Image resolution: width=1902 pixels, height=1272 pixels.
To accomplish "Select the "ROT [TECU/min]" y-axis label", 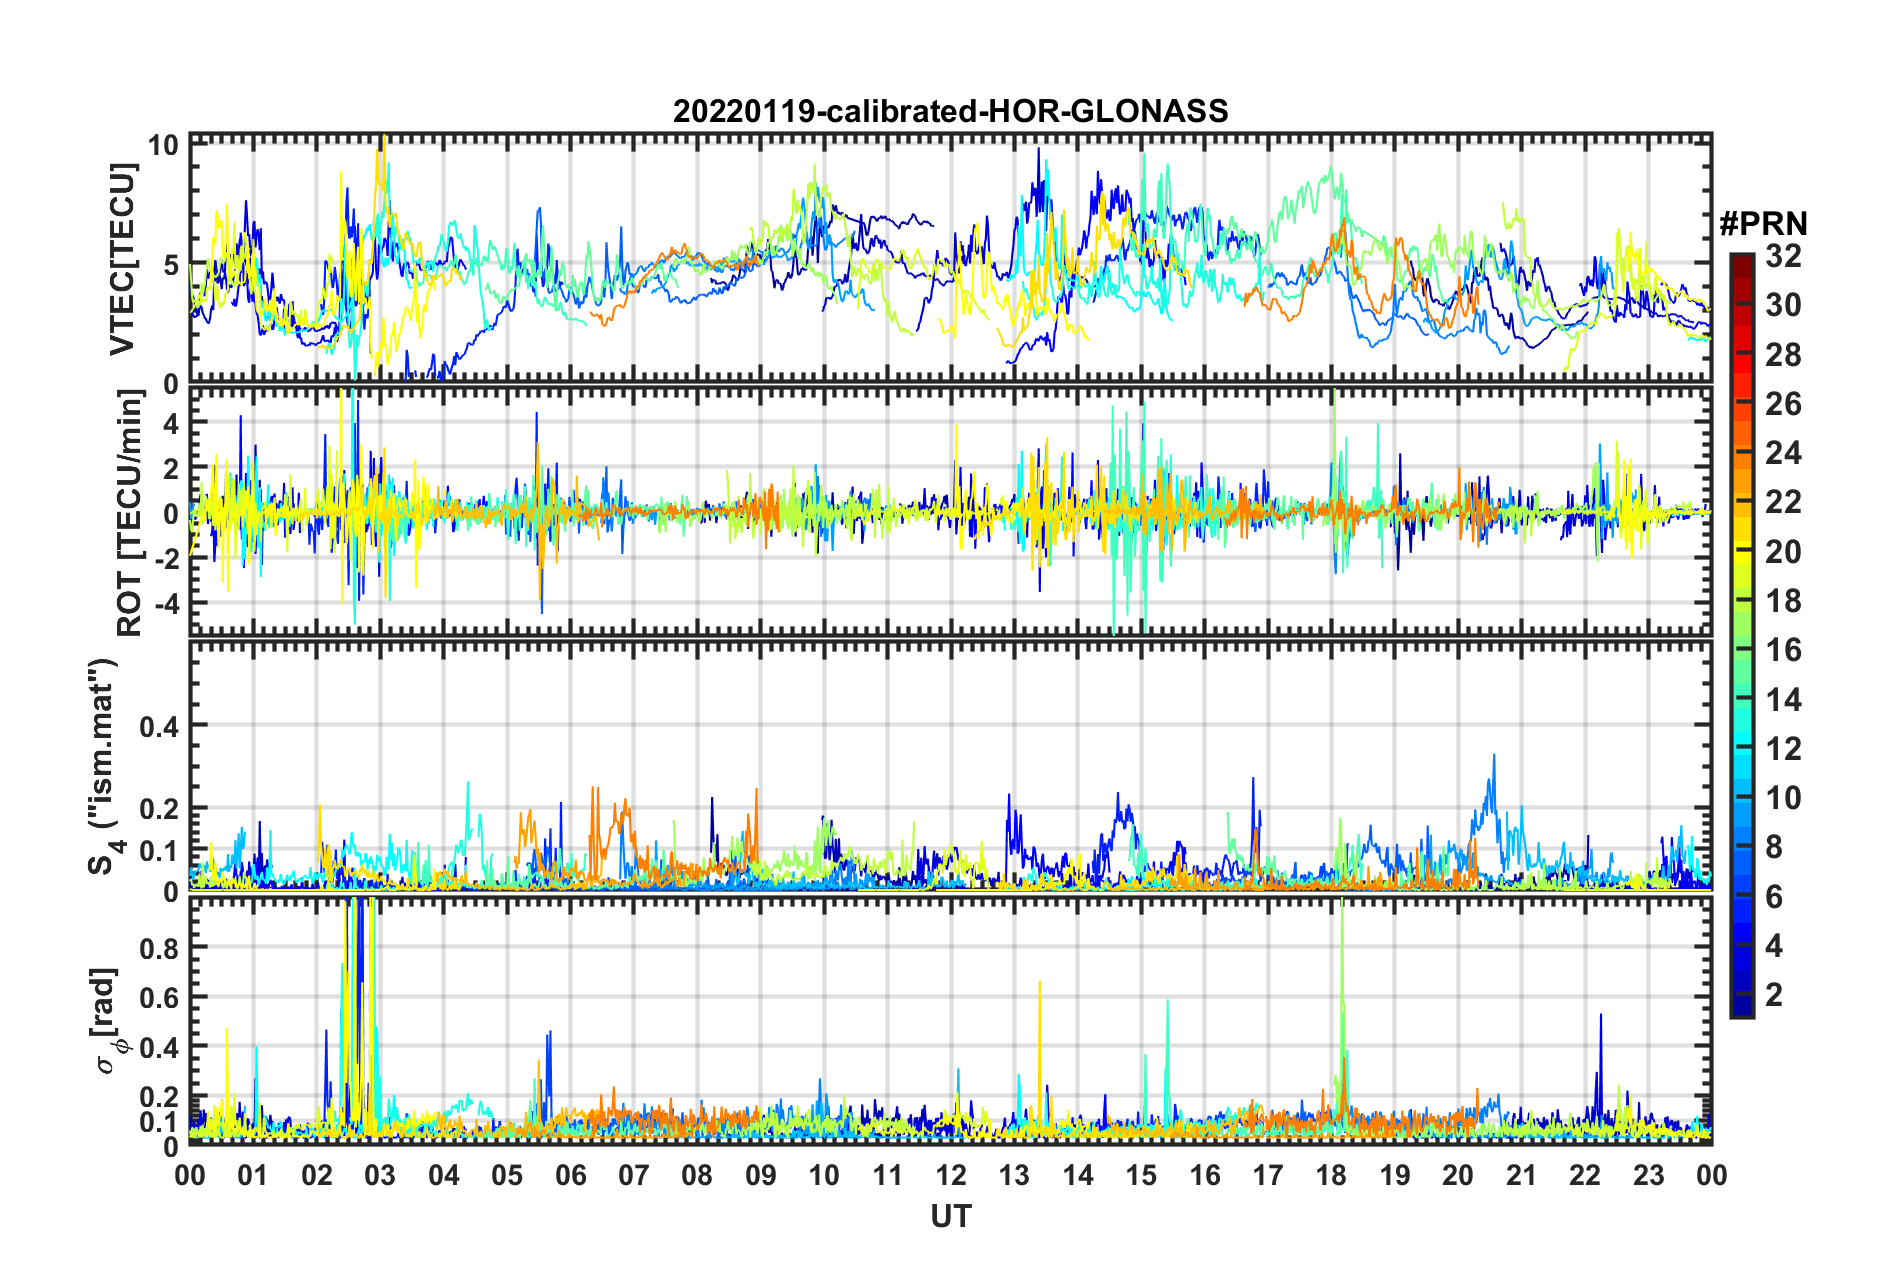I will click(130, 513).
